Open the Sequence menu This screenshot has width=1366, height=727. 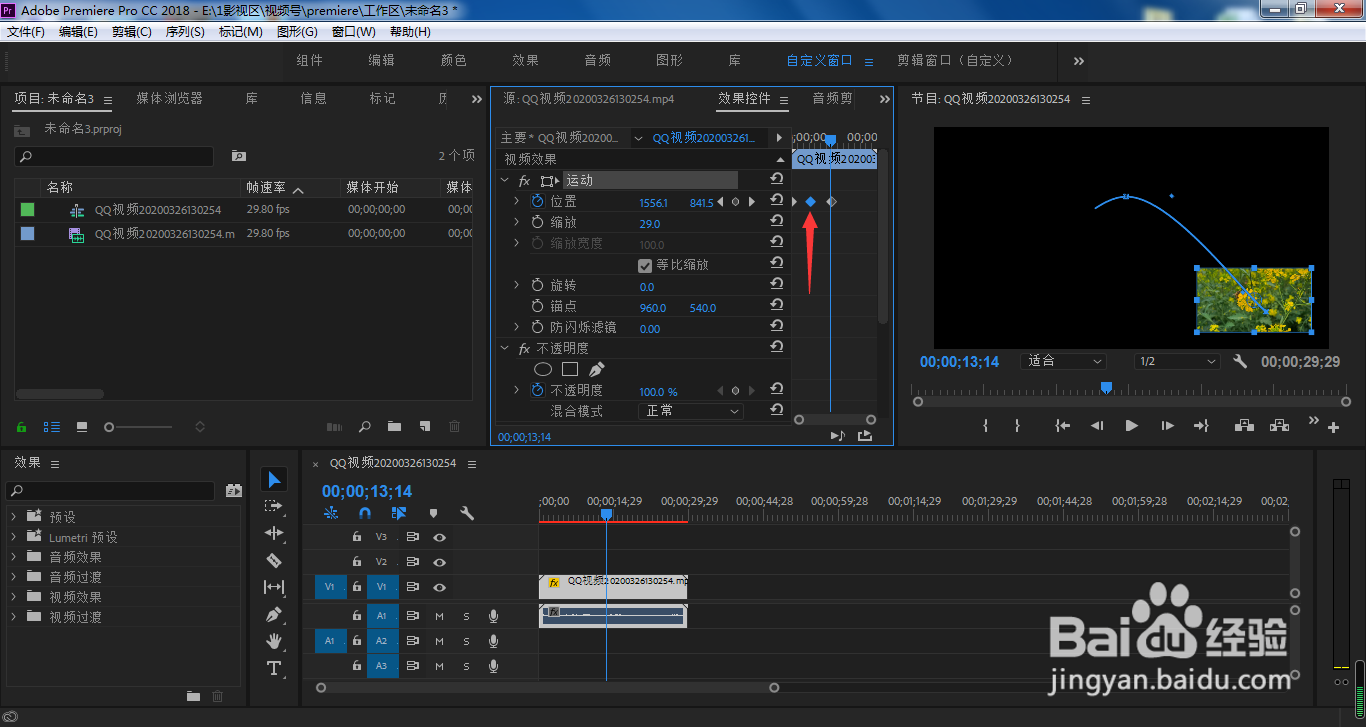click(x=185, y=32)
